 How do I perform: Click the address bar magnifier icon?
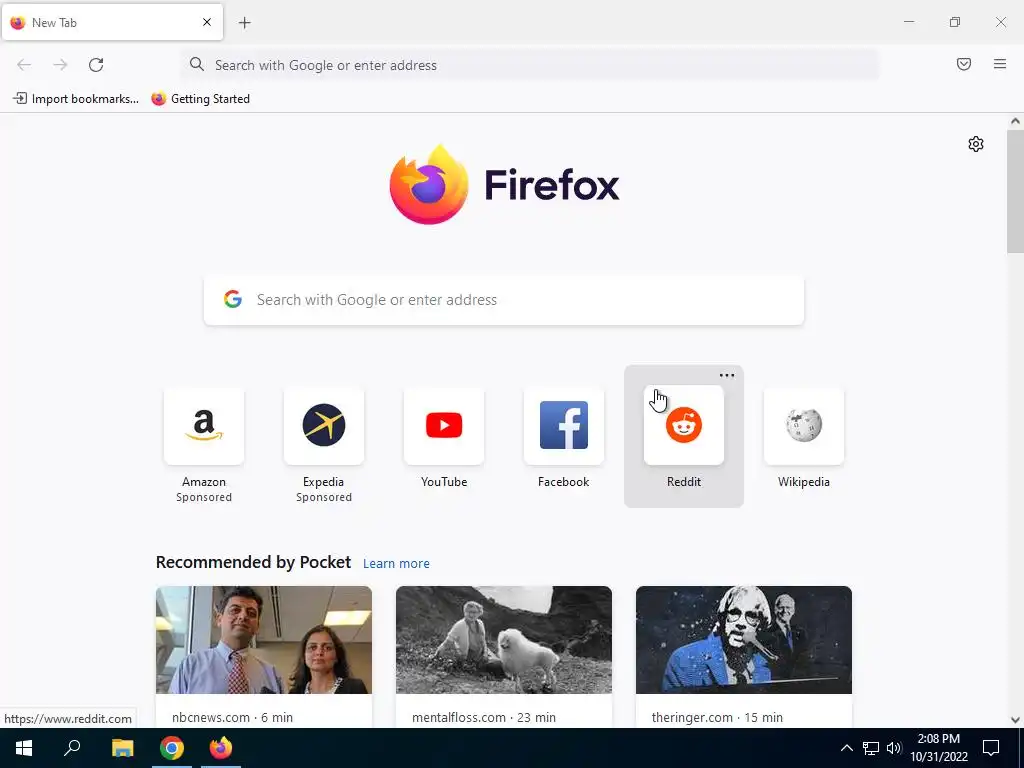pos(197,64)
